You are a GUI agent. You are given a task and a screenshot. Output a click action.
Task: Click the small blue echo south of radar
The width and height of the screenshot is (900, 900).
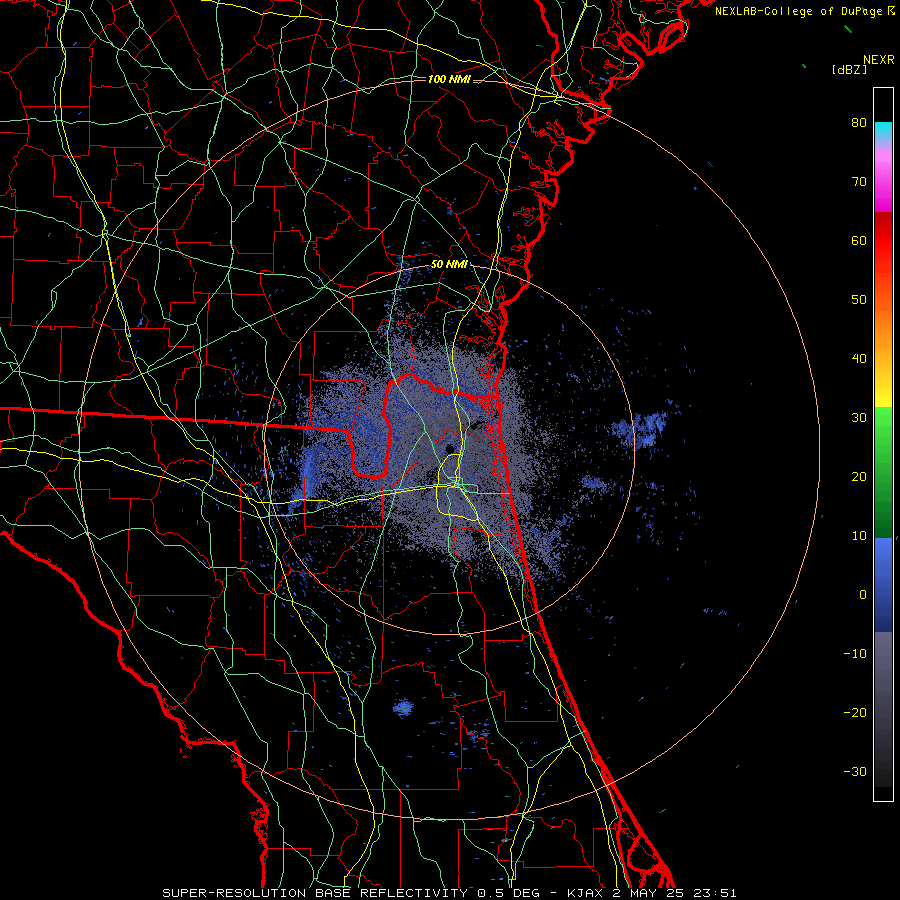coord(404,708)
